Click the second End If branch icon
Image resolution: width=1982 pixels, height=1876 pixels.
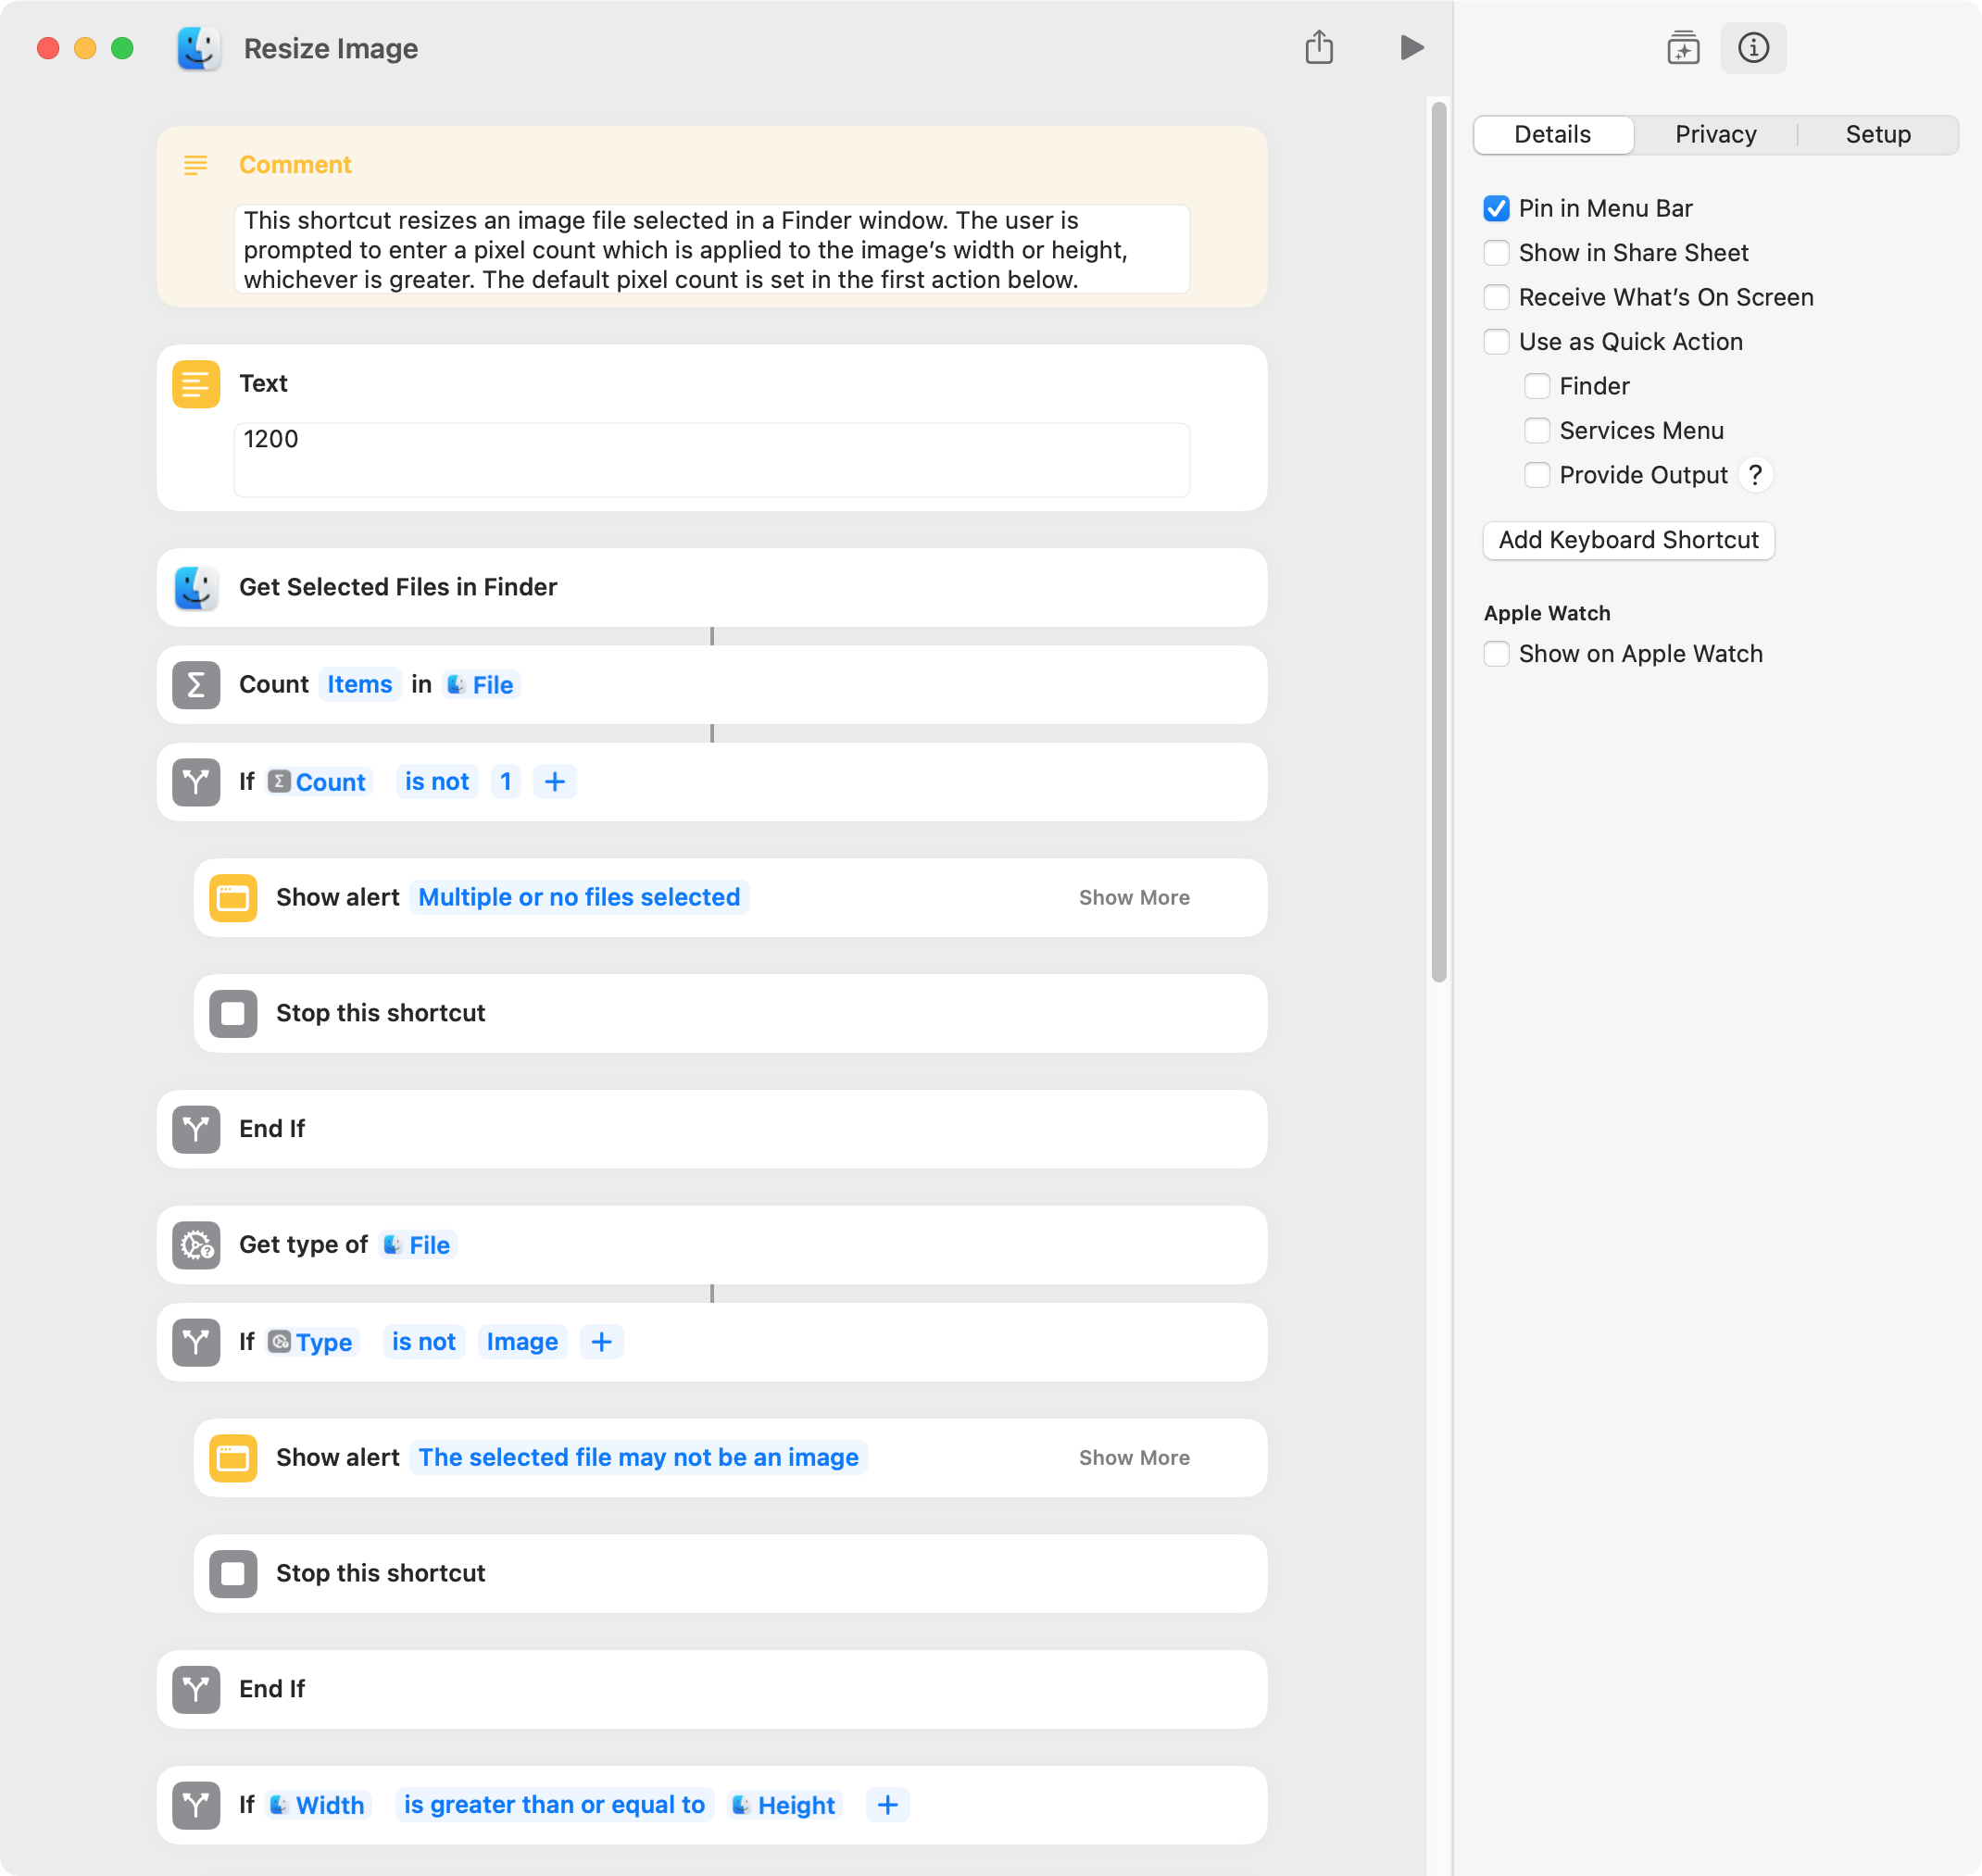coord(196,1689)
